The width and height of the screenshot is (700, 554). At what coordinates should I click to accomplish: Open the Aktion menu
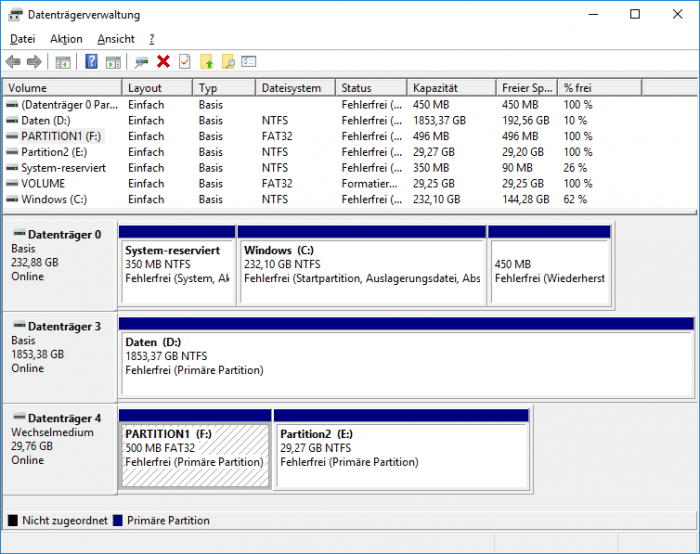(66, 39)
